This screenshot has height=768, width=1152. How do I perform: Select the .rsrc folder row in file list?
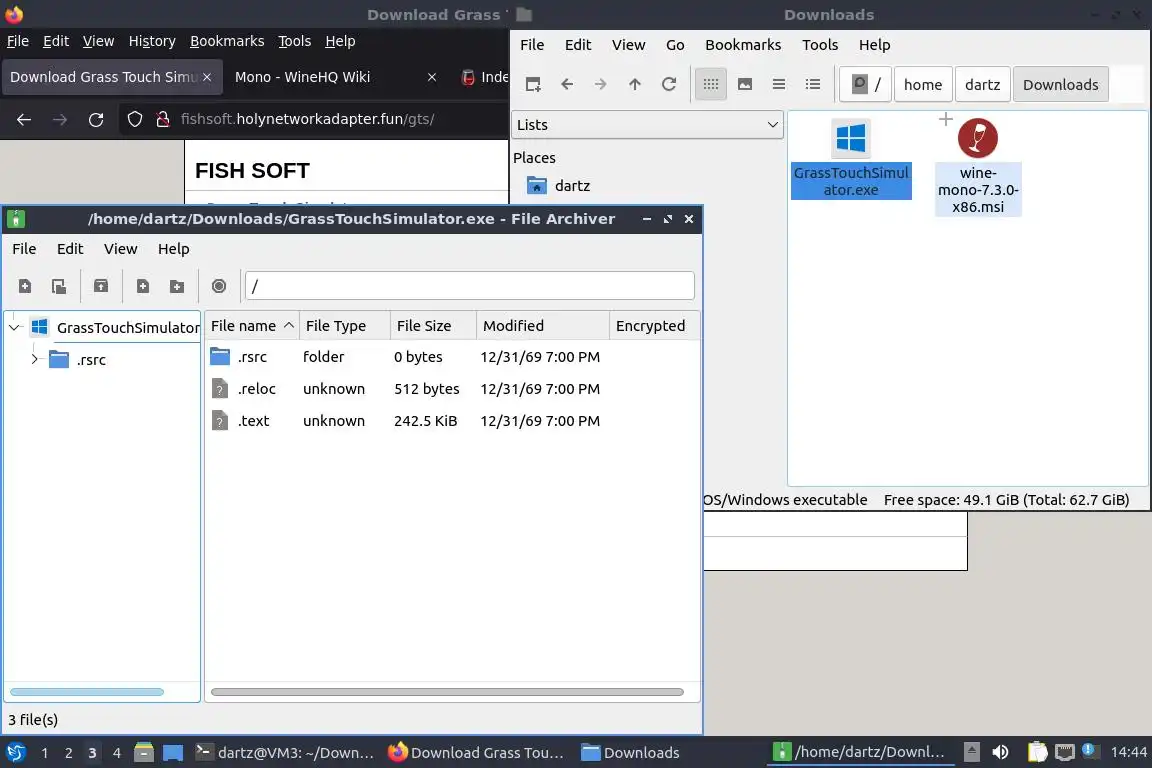click(x=452, y=357)
